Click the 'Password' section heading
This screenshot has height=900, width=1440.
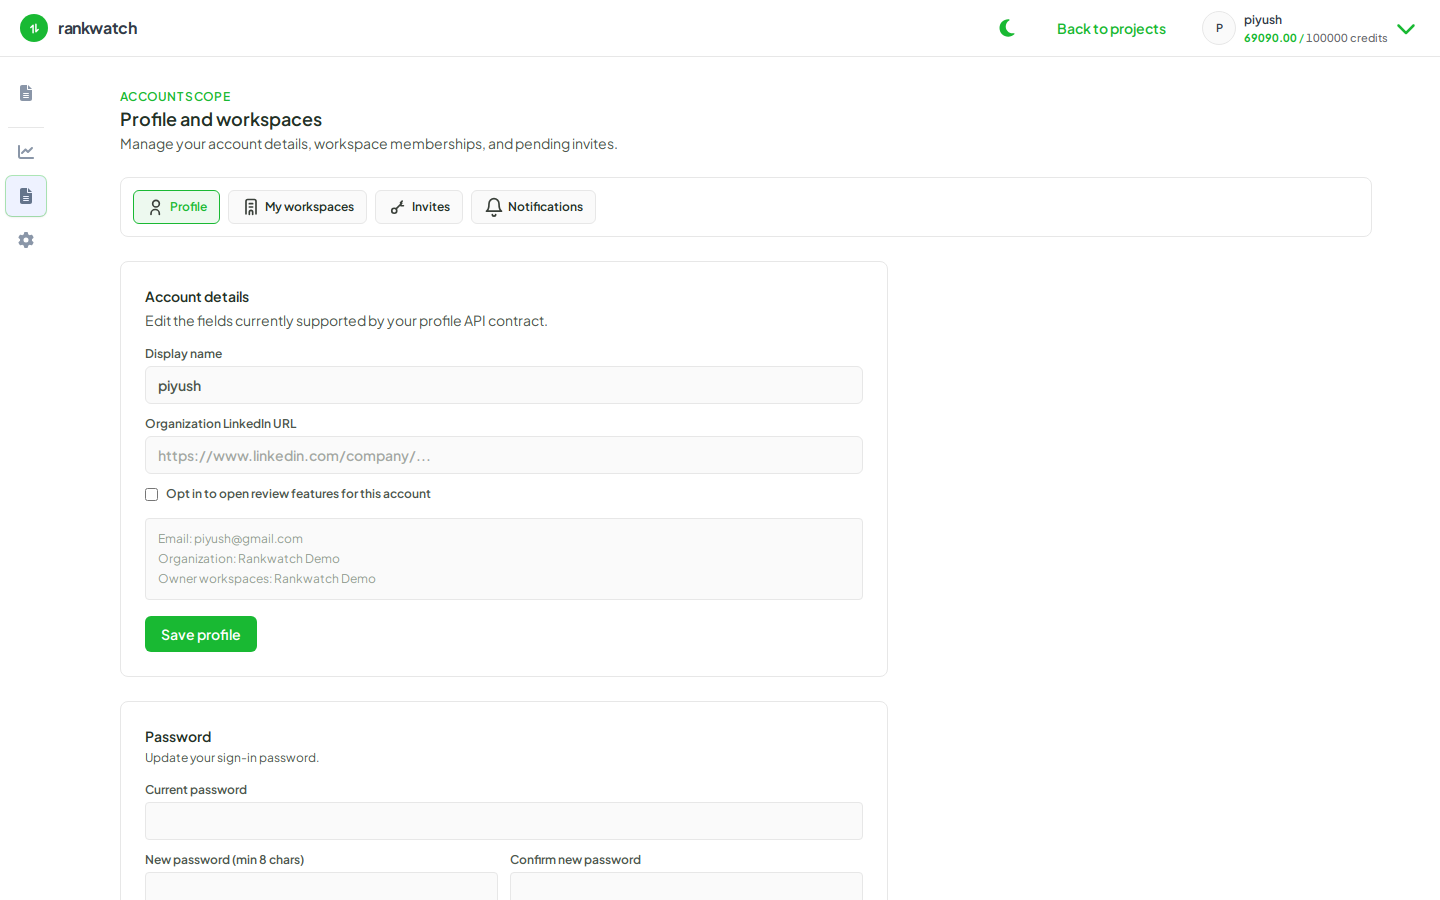pos(178,737)
